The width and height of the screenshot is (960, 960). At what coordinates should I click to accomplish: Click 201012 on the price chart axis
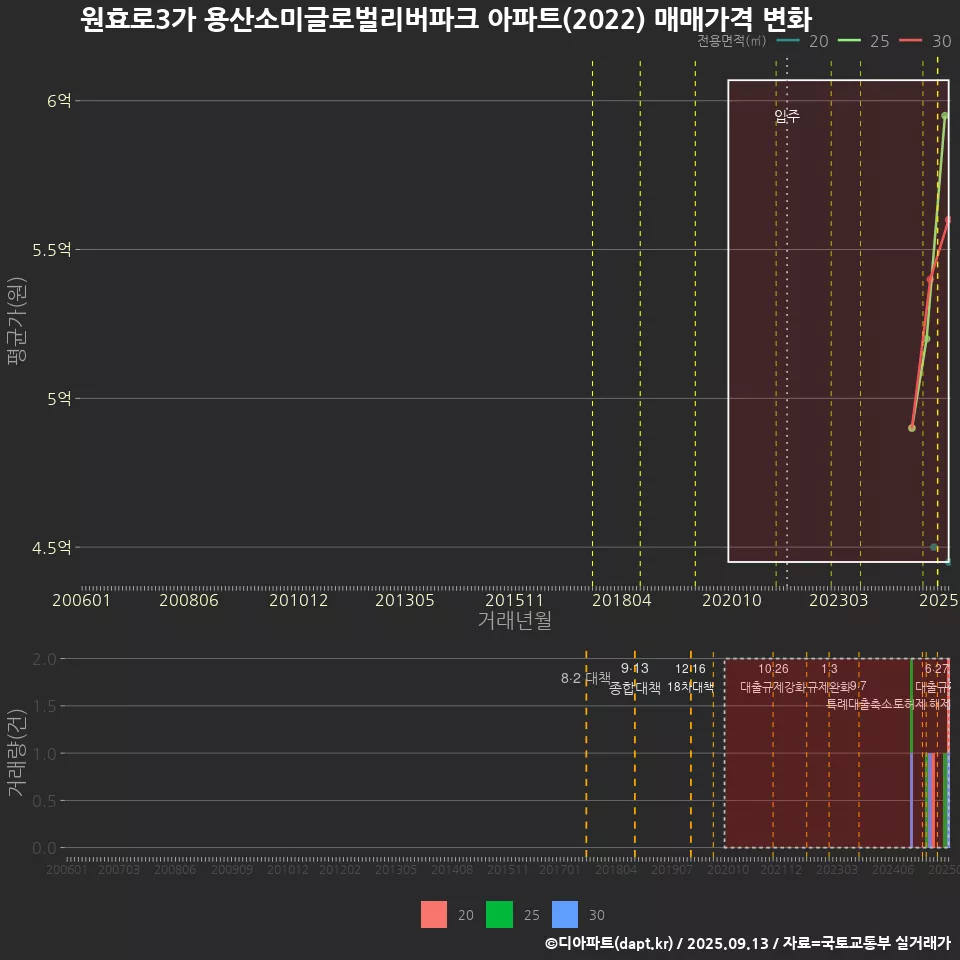pyautogui.click(x=298, y=600)
